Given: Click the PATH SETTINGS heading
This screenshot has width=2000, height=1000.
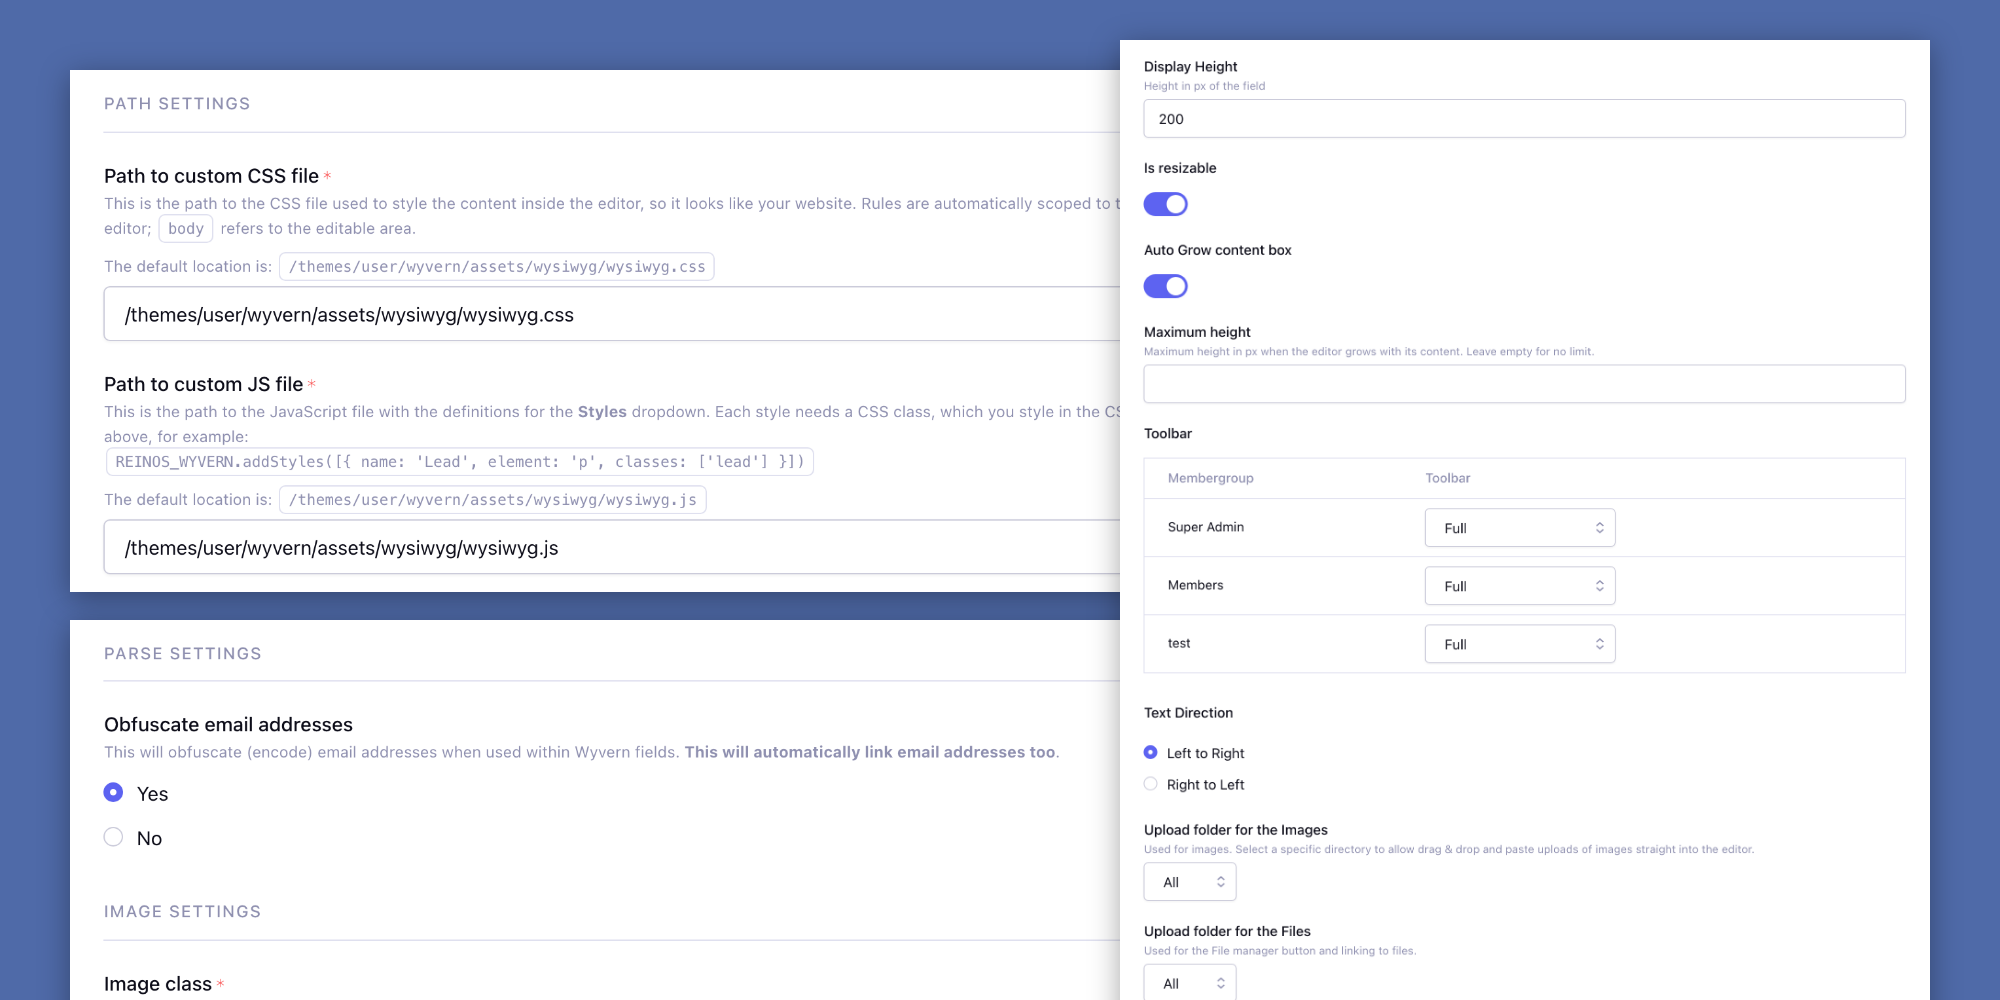Looking at the screenshot, I should click(x=177, y=104).
